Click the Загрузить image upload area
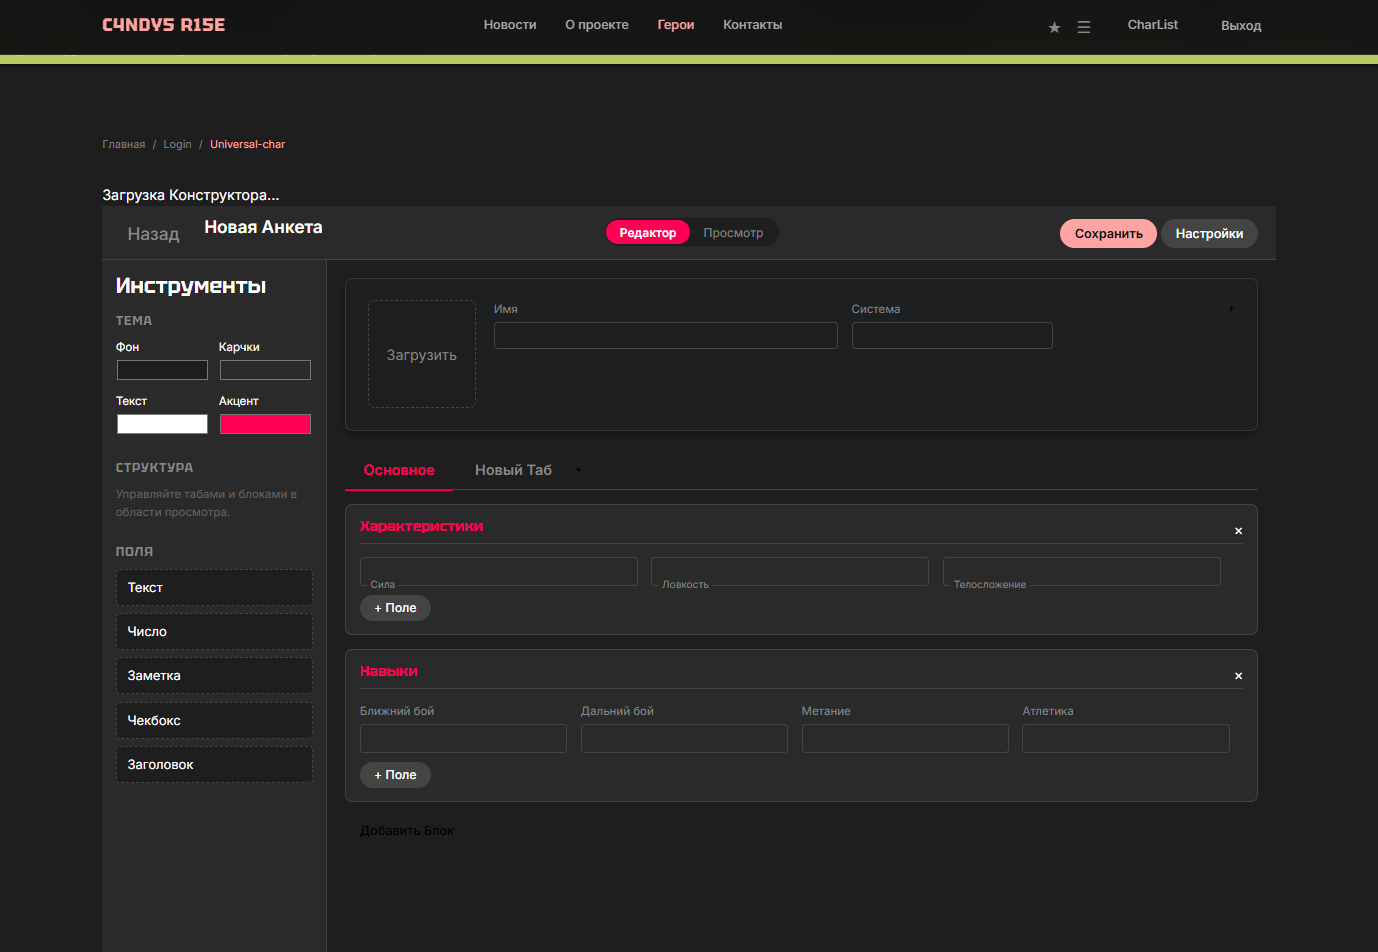Viewport: 1378px width, 952px height. pyautogui.click(x=422, y=354)
